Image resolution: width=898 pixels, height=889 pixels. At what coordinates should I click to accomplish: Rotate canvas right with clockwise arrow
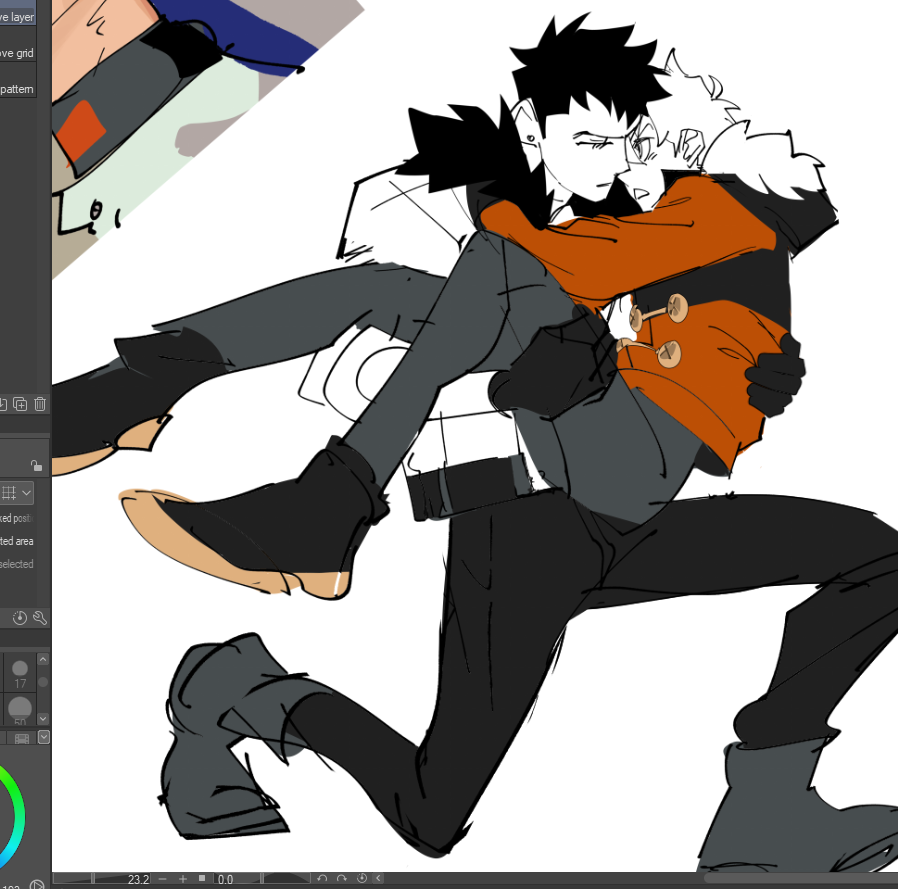point(342,879)
